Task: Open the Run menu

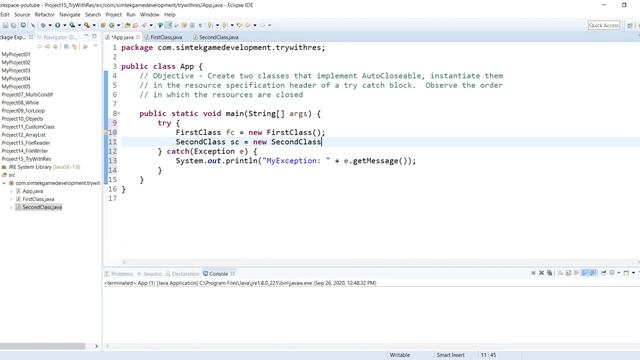Action: [x=131, y=15]
